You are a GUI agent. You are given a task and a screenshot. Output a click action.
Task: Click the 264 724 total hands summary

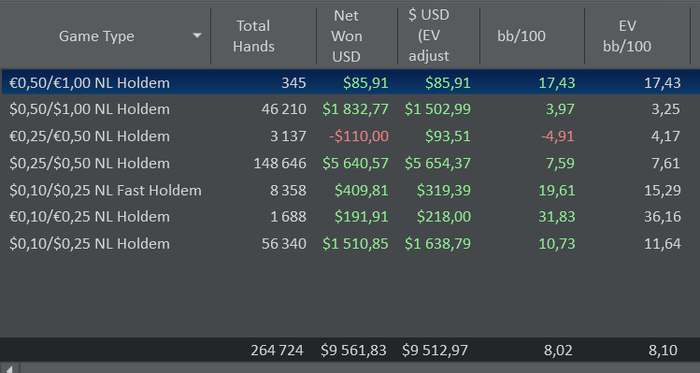click(277, 350)
